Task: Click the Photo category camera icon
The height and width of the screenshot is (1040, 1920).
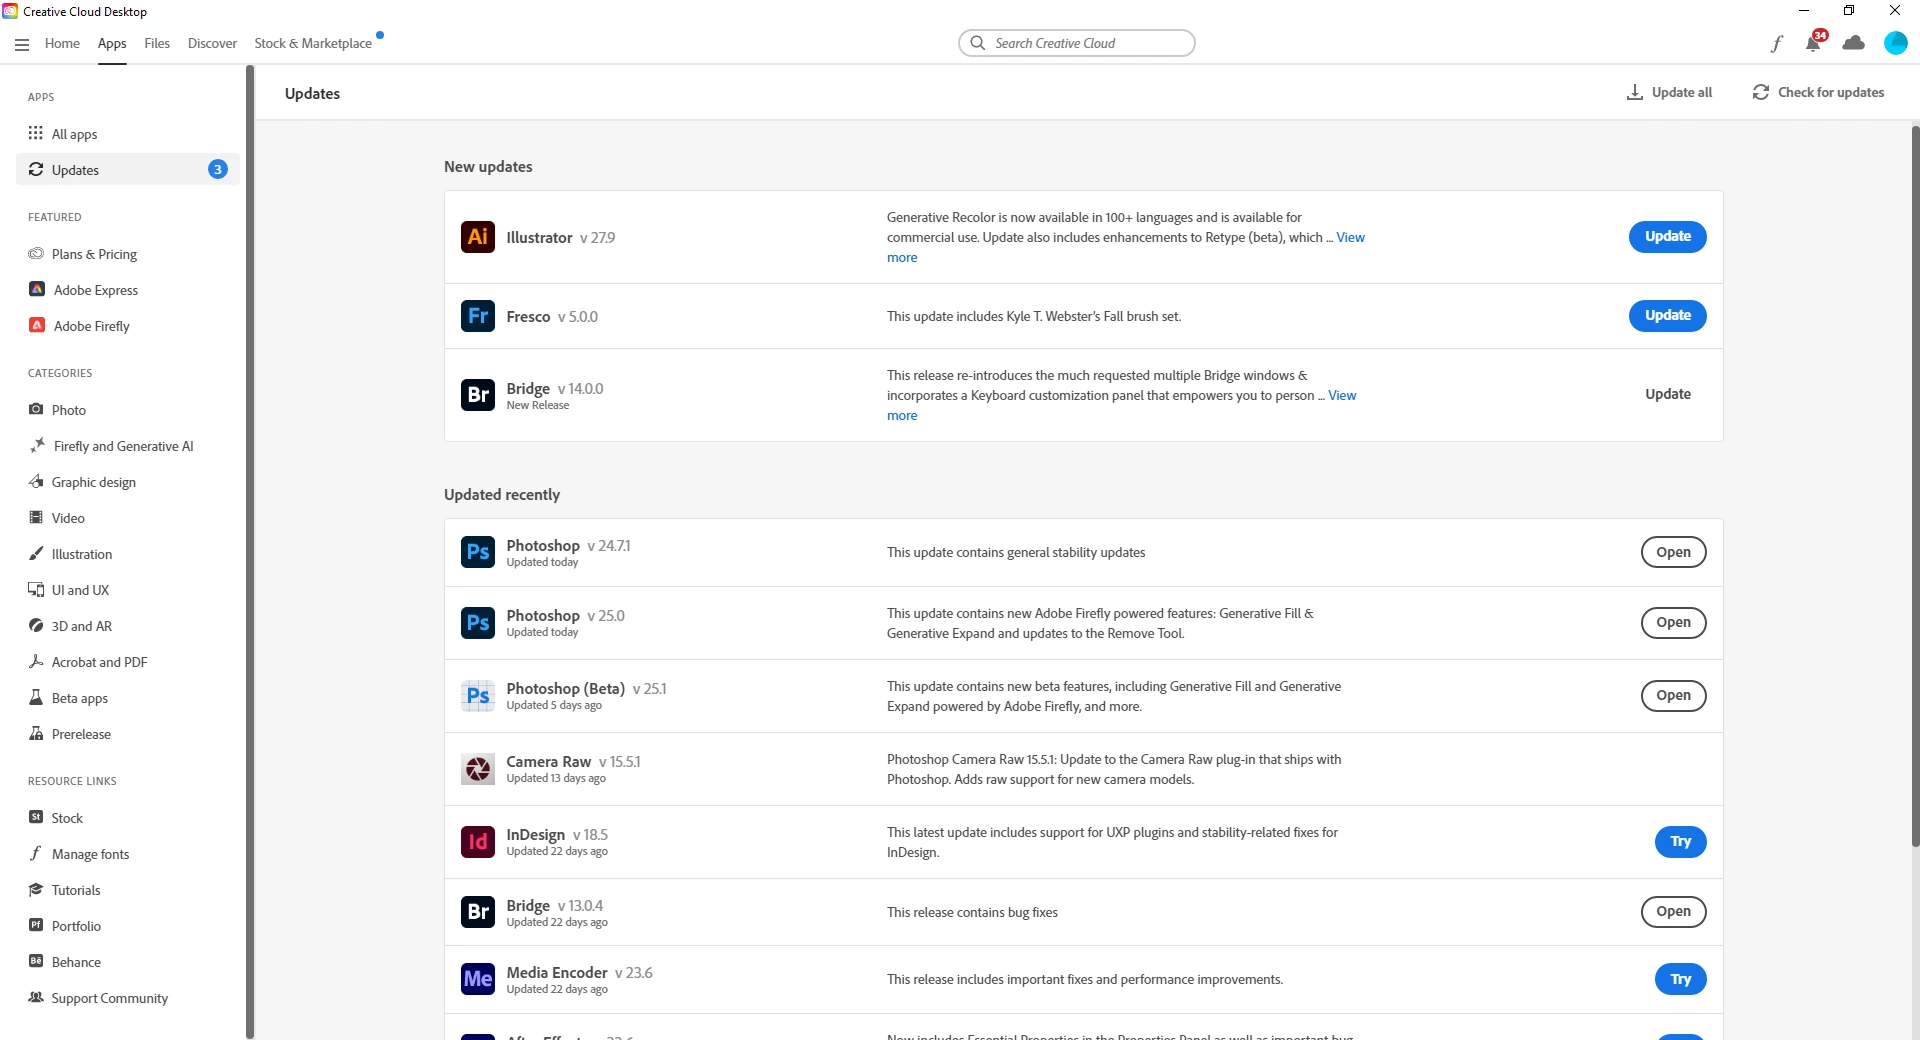Action: pyautogui.click(x=36, y=409)
